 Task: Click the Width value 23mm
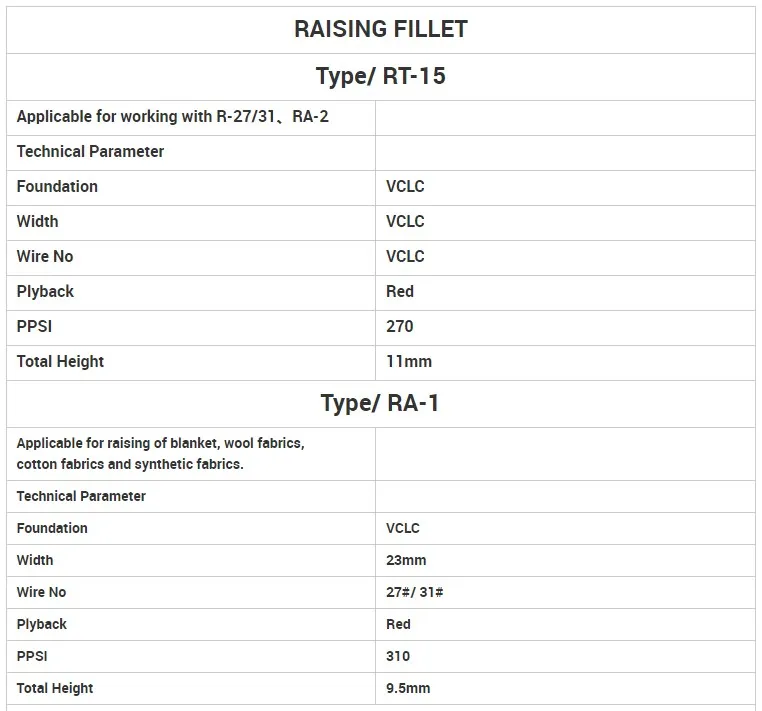(406, 560)
